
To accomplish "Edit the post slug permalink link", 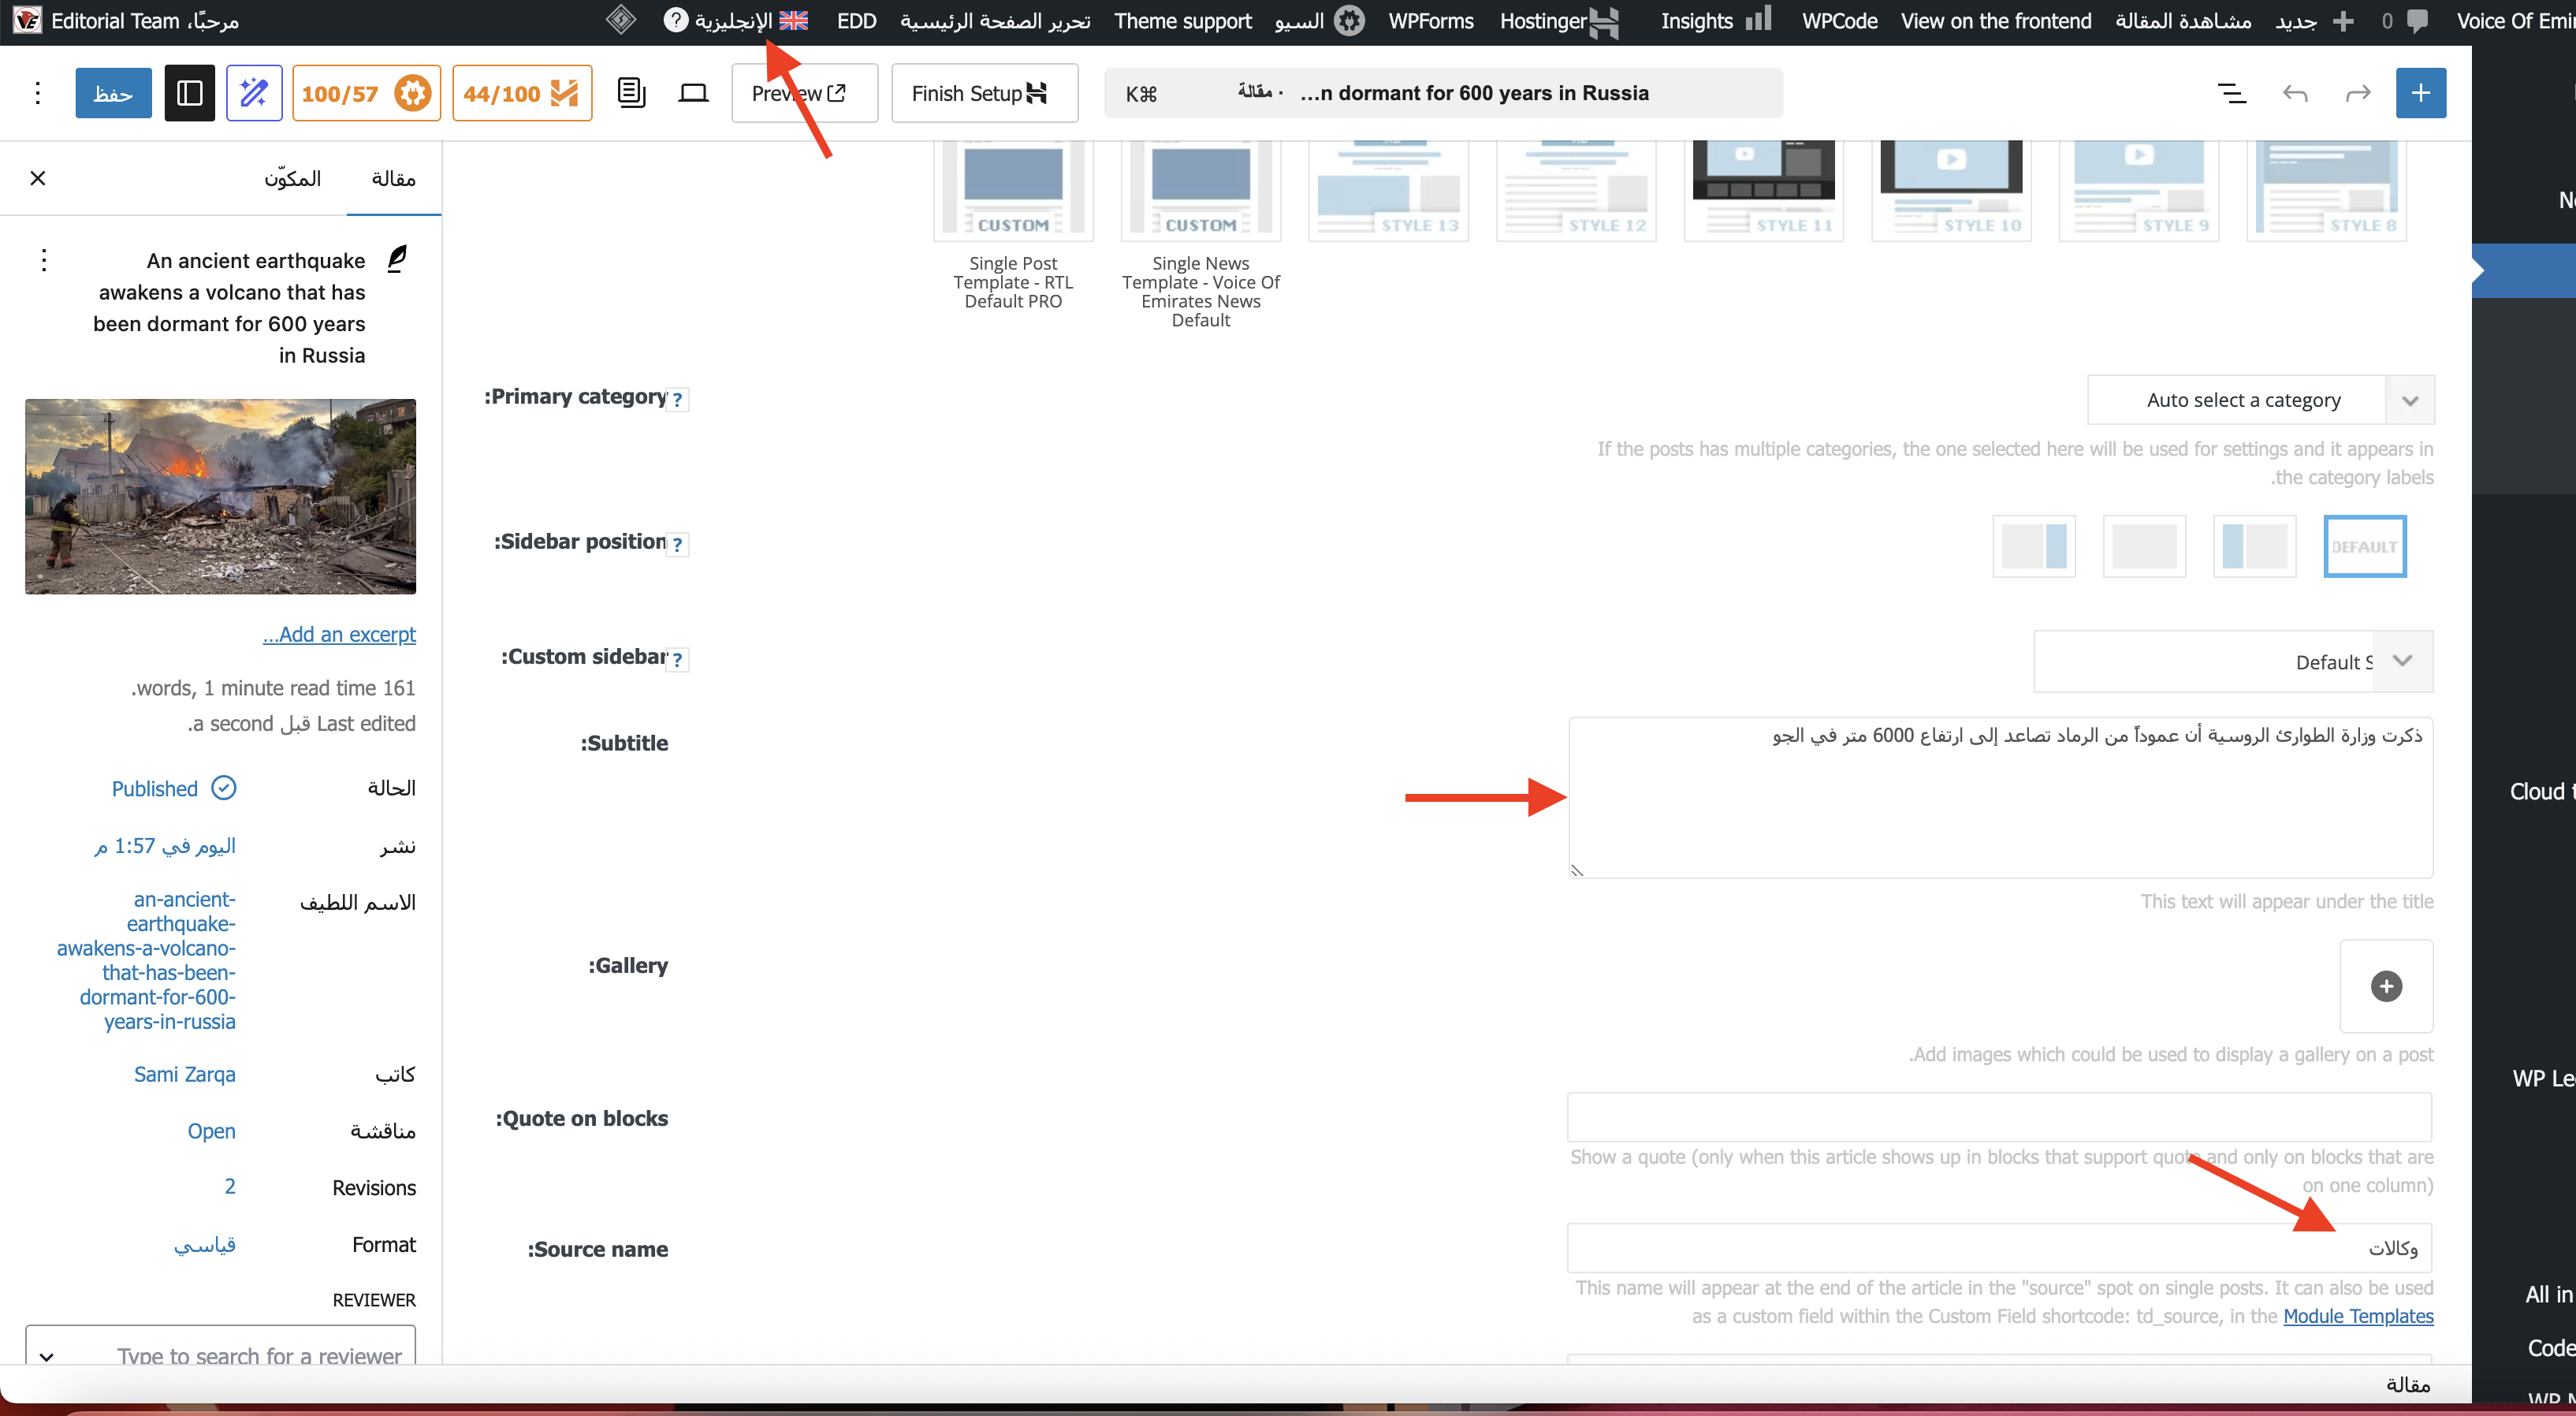I will pyautogui.click(x=146, y=960).
